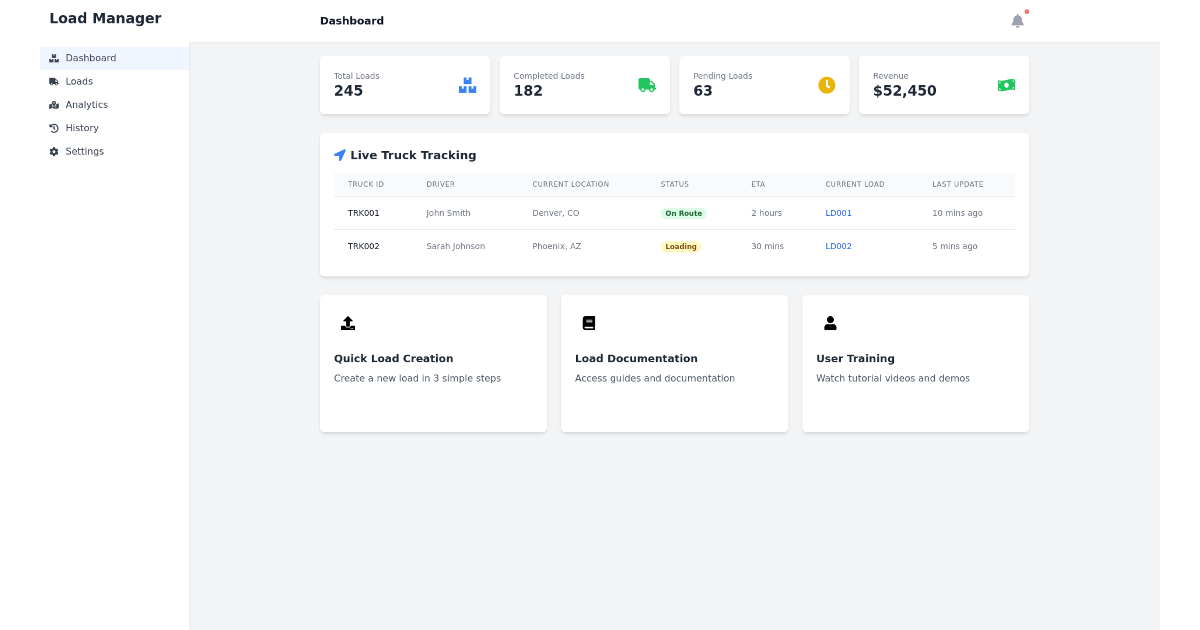
Task: Open Settings via the gear icon
Action: (x=52, y=151)
